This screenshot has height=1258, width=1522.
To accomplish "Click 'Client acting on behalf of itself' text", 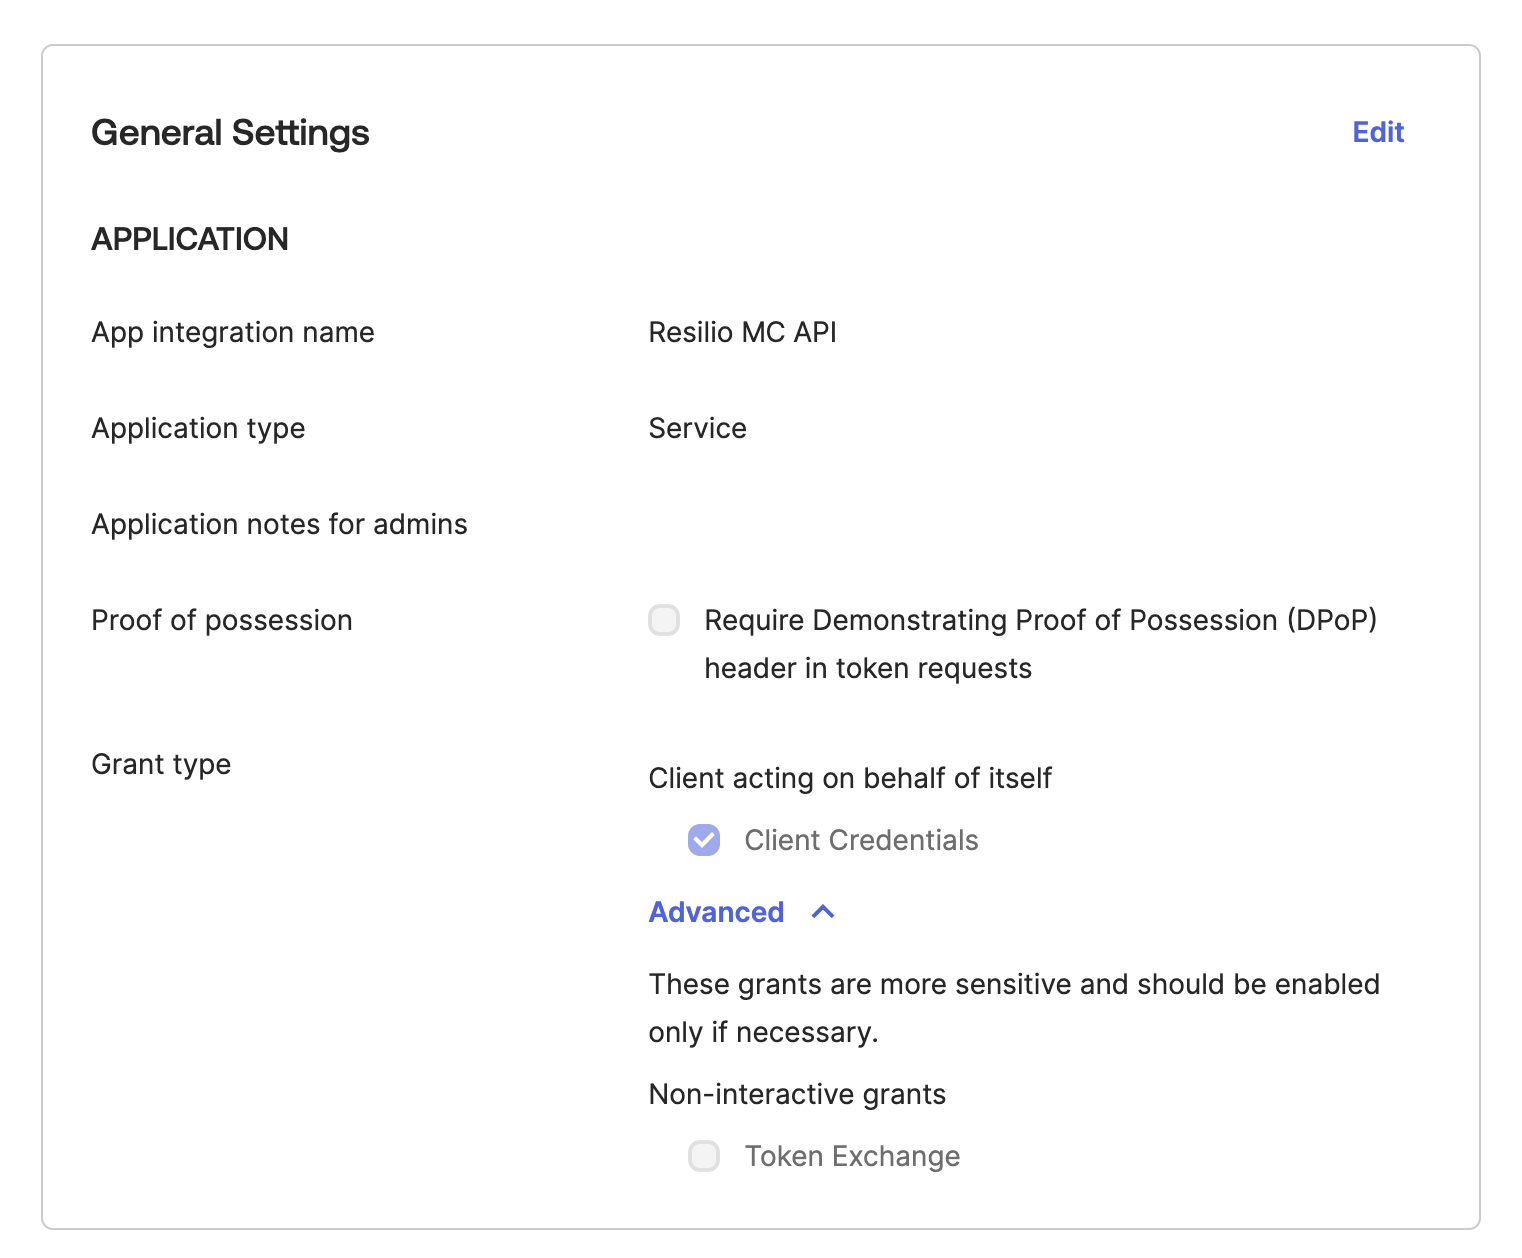I will [x=850, y=778].
